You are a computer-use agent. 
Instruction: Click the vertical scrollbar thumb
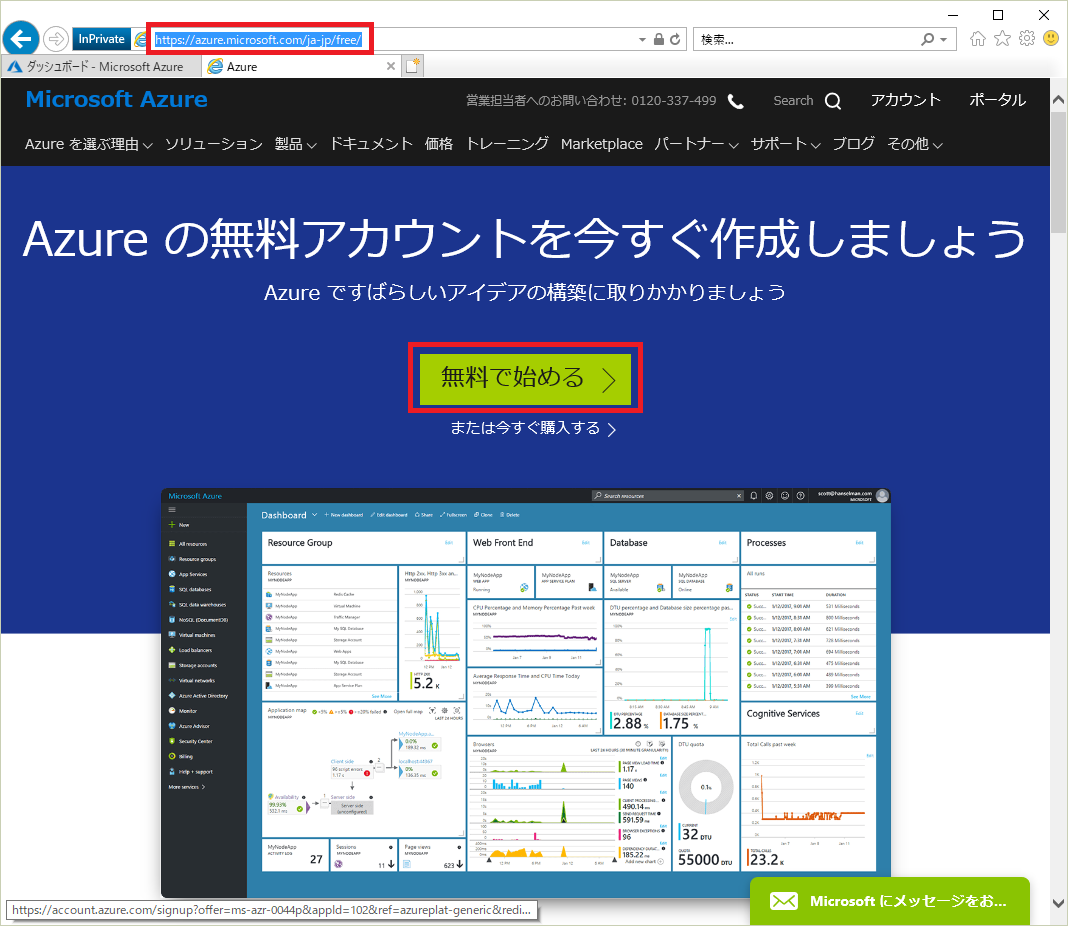(x=1058, y=172)
